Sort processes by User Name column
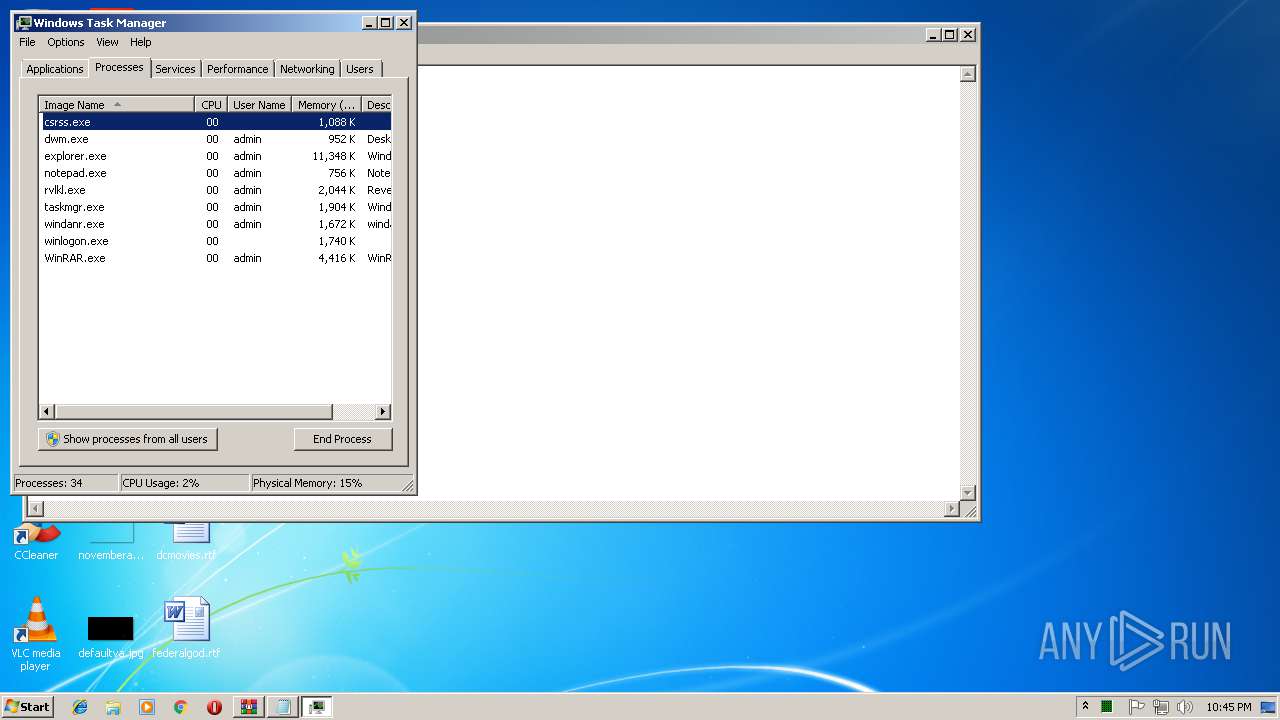The image size is (1280, 720). (x=259, y=105)
